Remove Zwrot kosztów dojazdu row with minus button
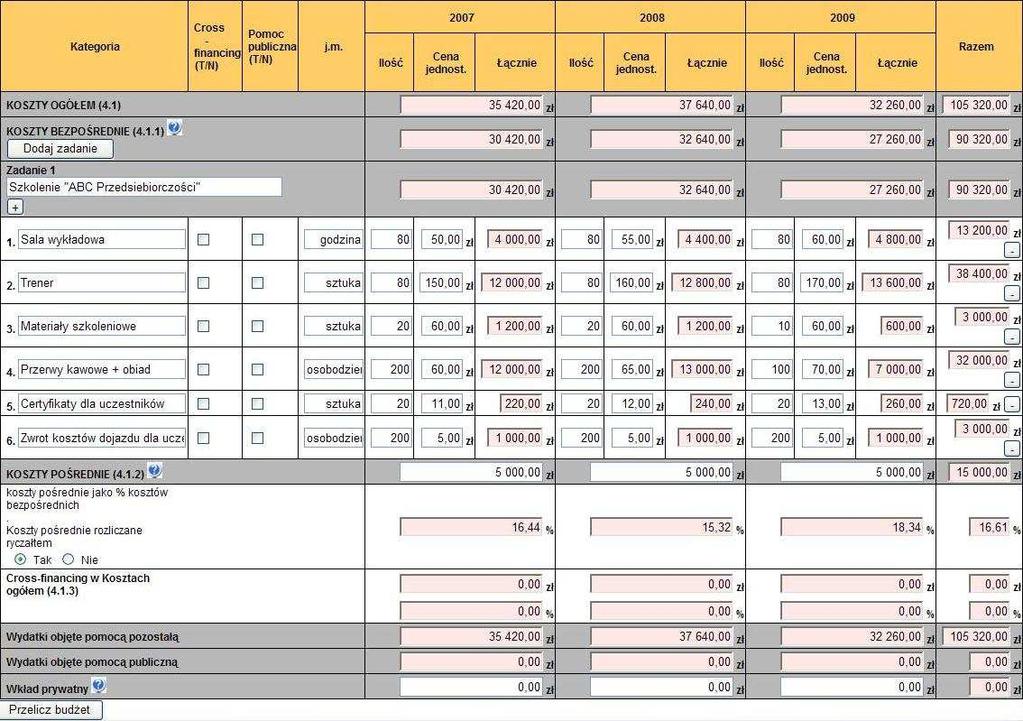 pyautogui.click(x=1011, y=449)
